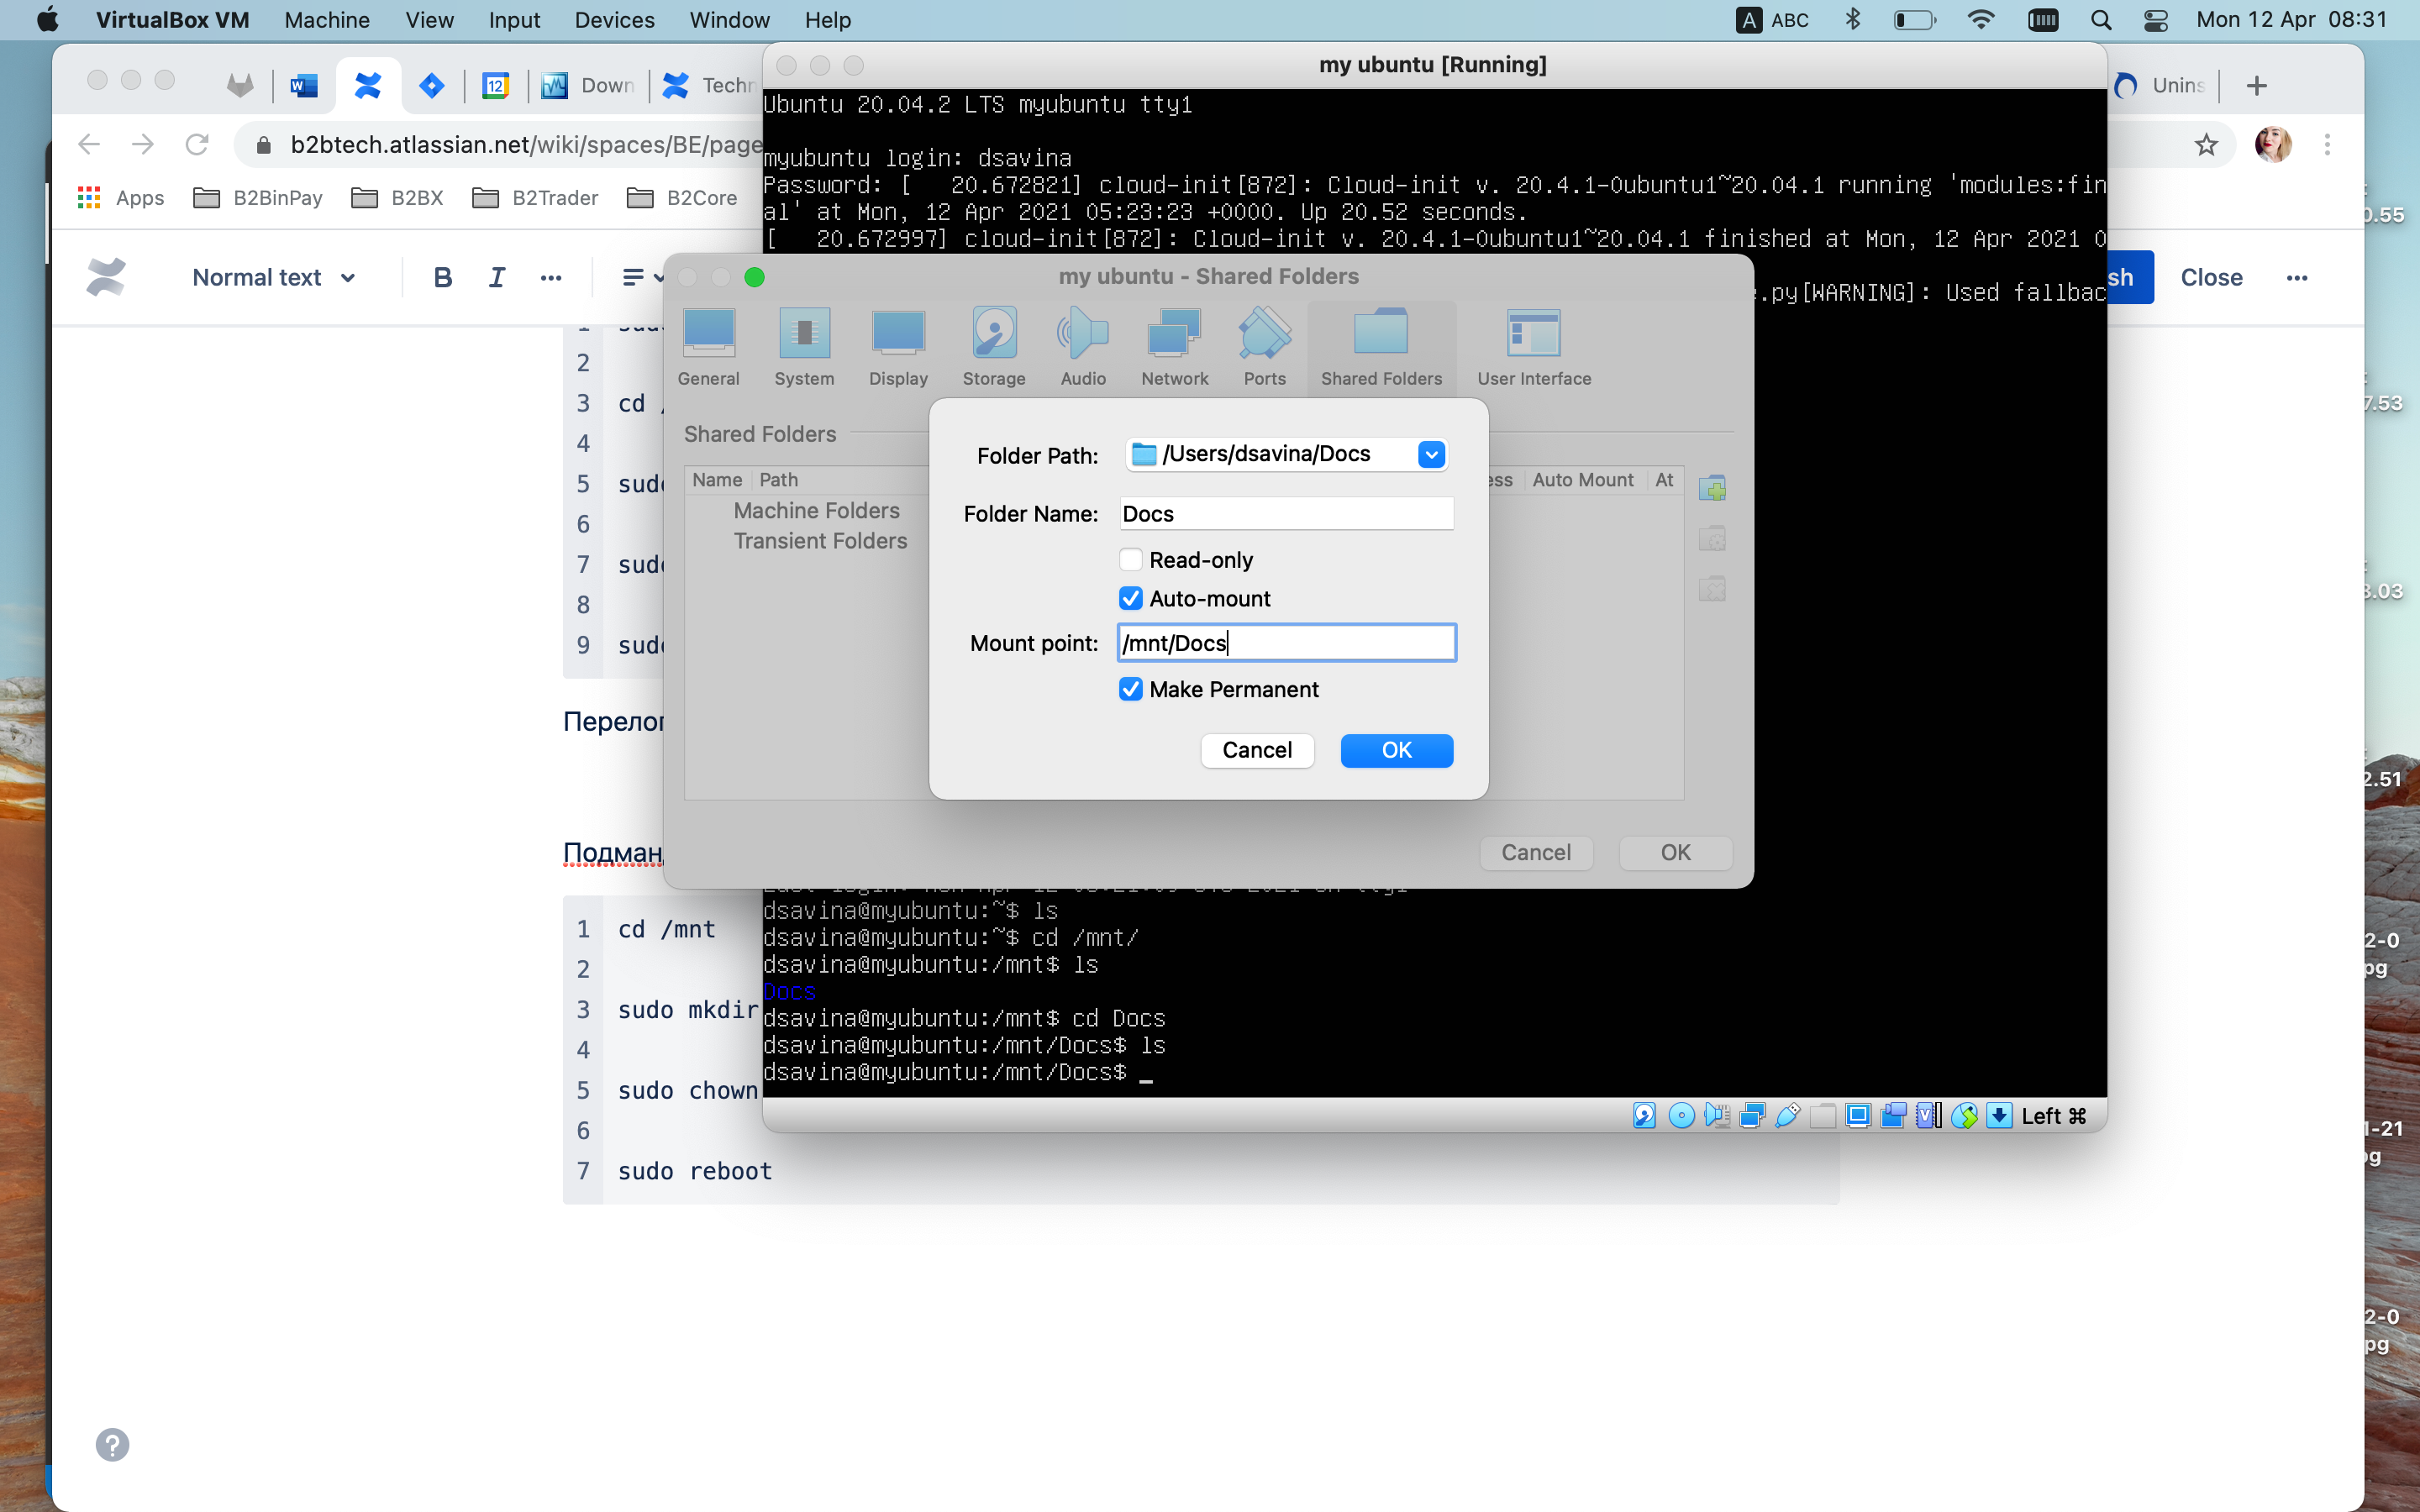
Task: Open the Machine menu
Action: click(x=326, y=20)
